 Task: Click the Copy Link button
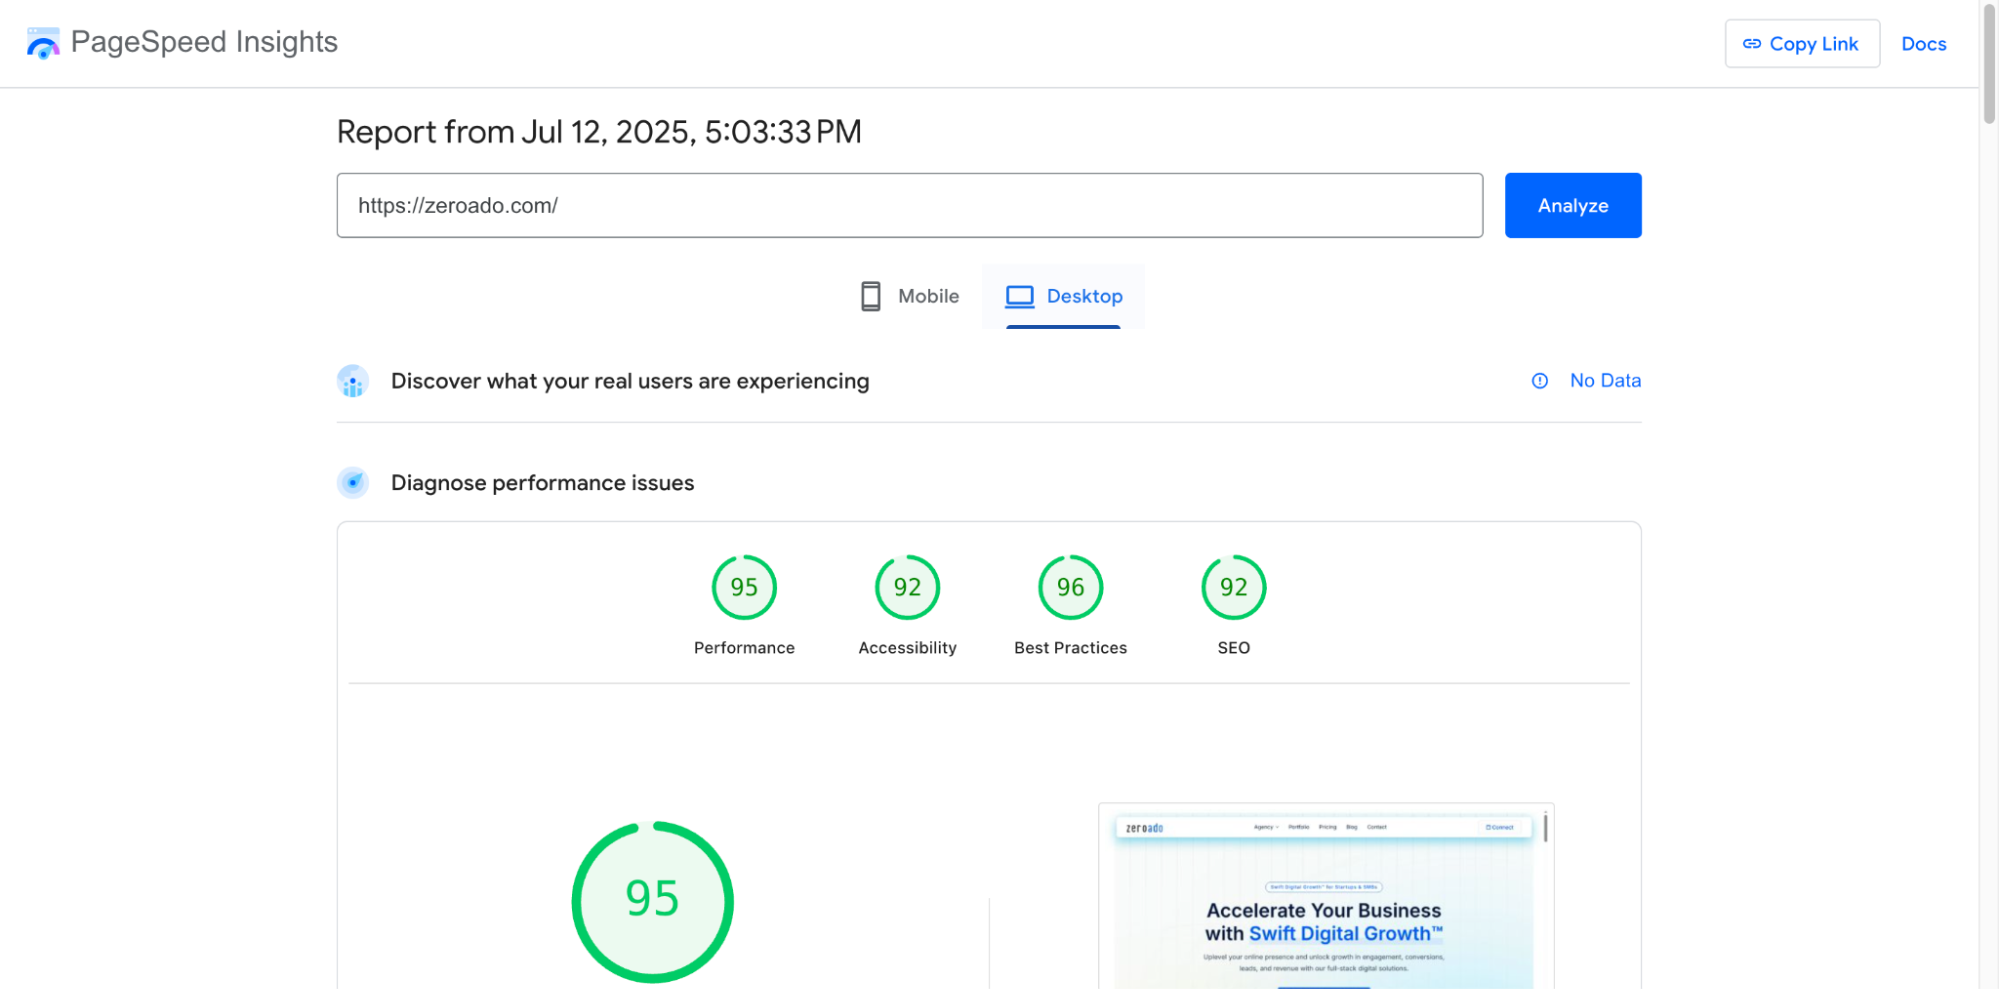tap(1801, 44)
